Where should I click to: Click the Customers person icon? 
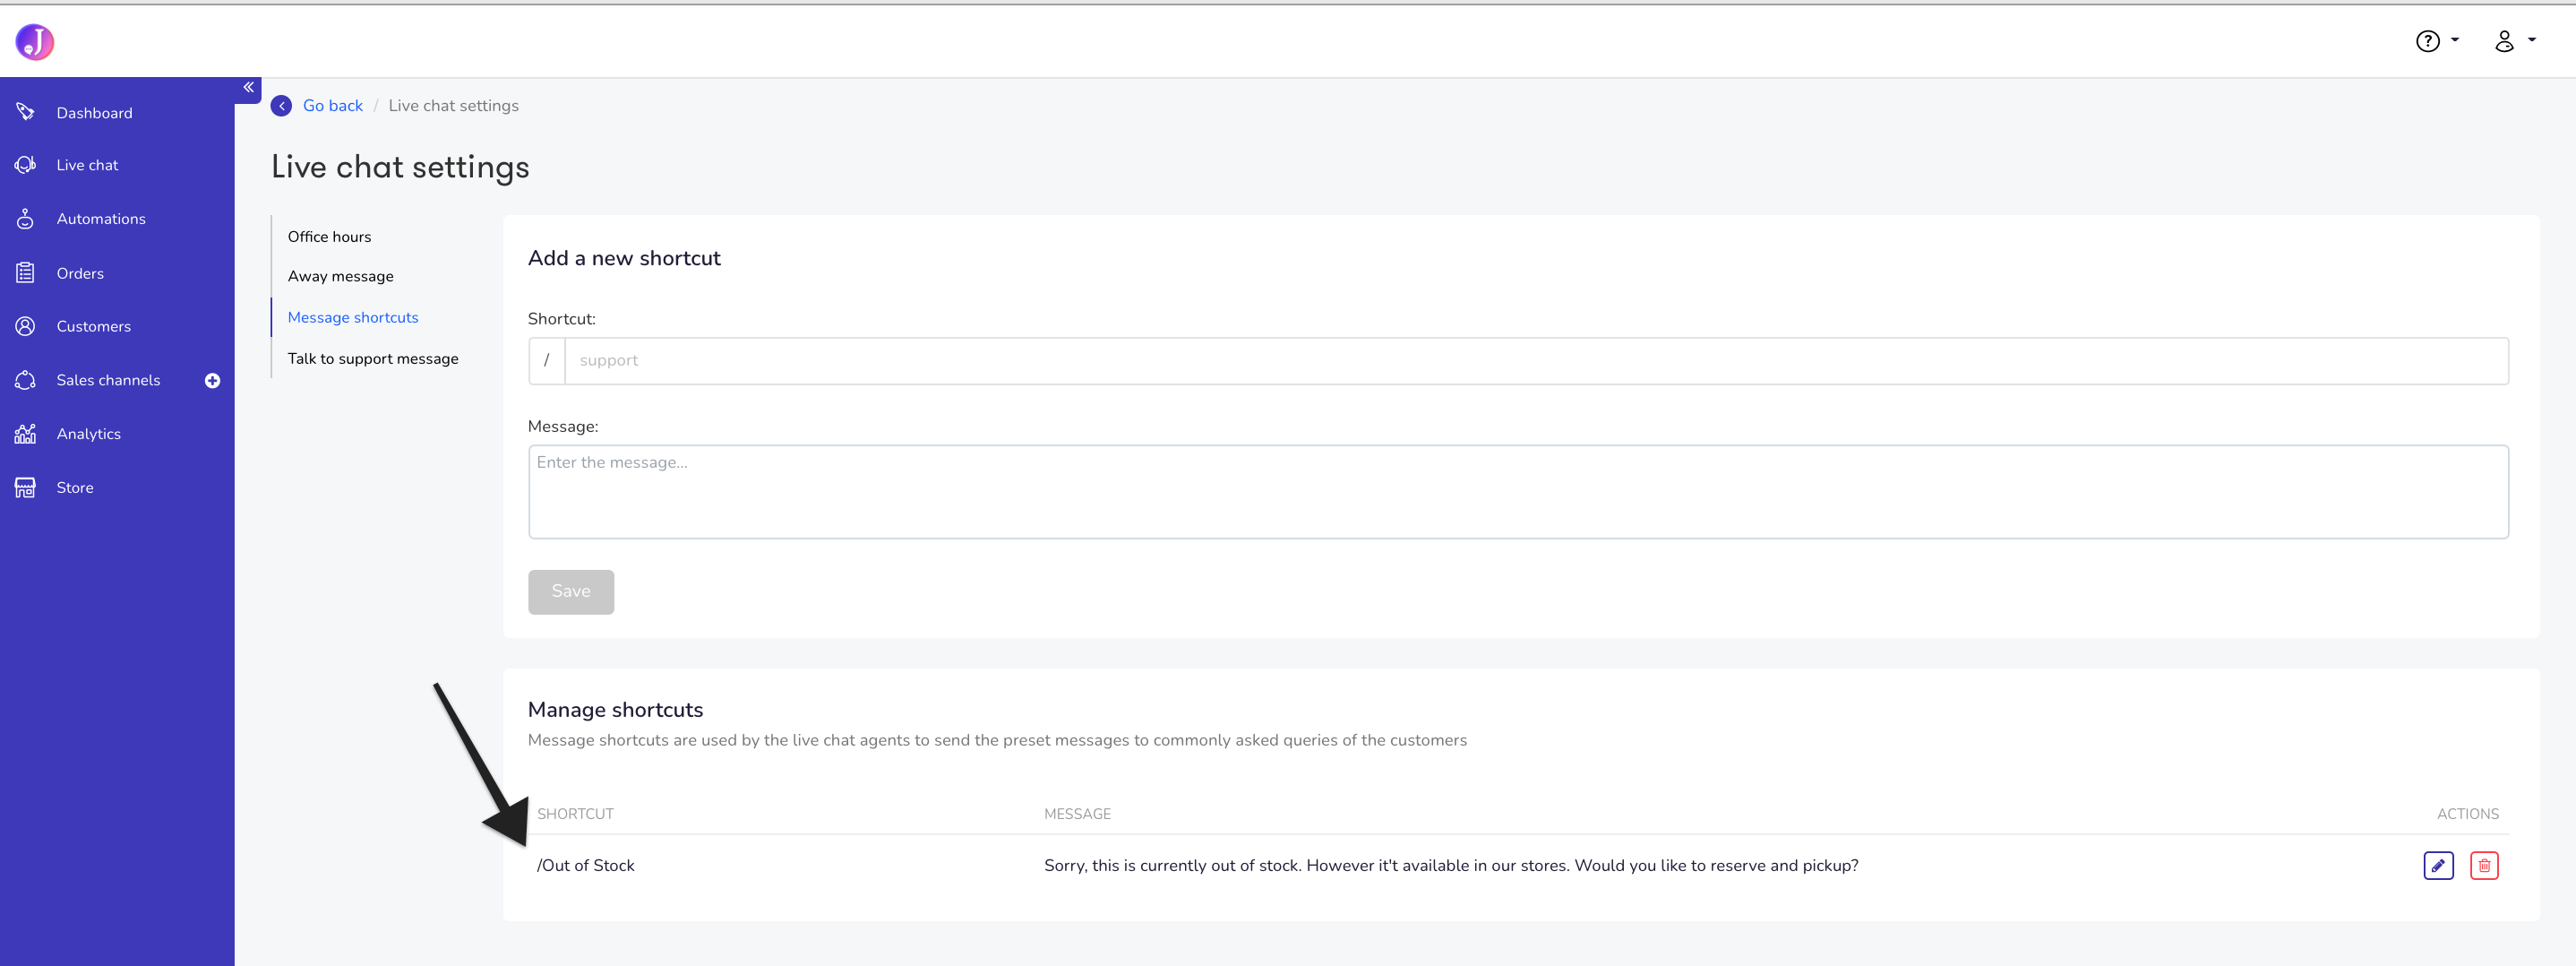[26, 326]
